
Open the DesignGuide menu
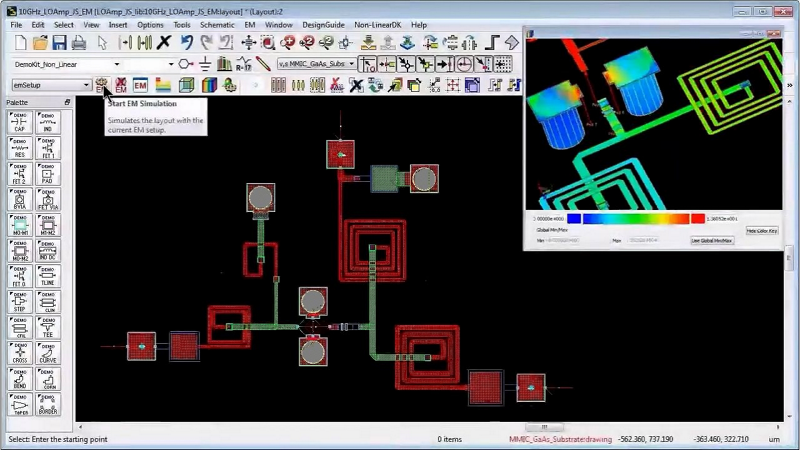click(x=323, y=24)
